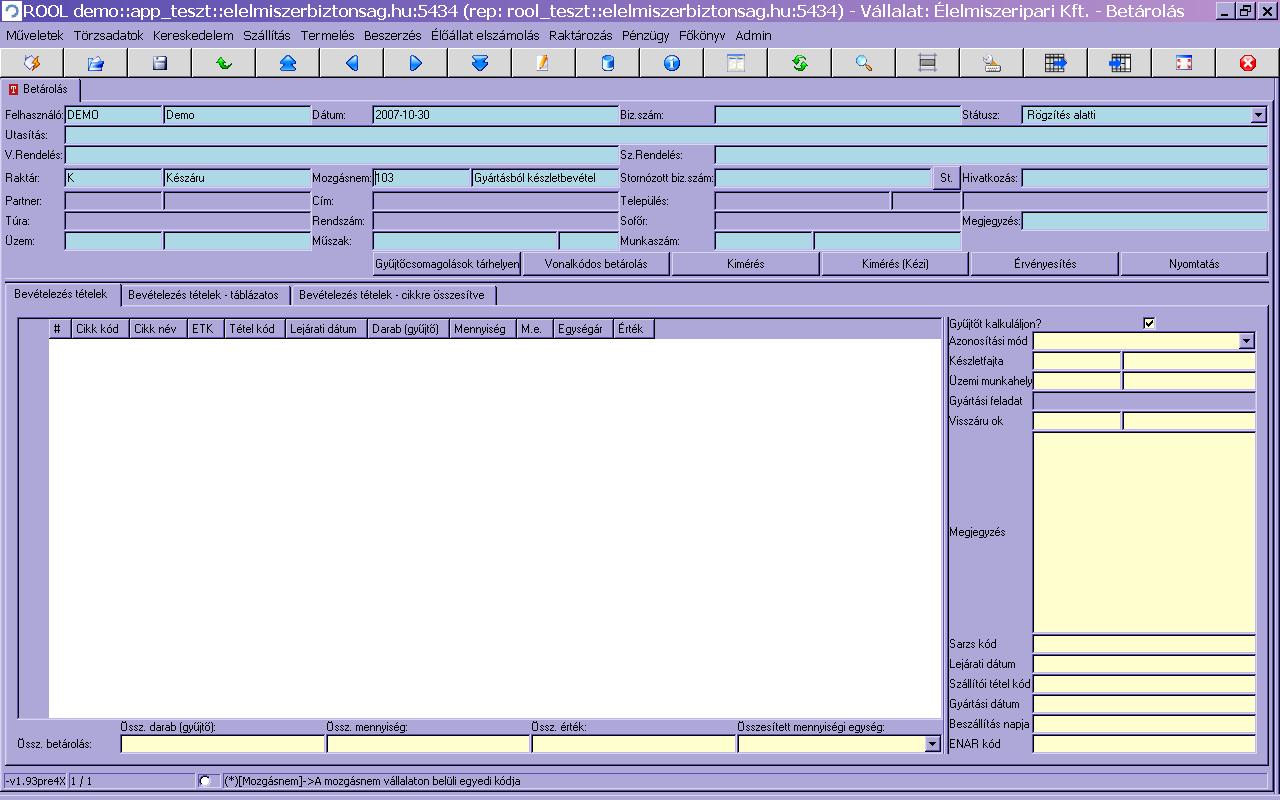Click the blue info circle icon

(x=672, y=63)
